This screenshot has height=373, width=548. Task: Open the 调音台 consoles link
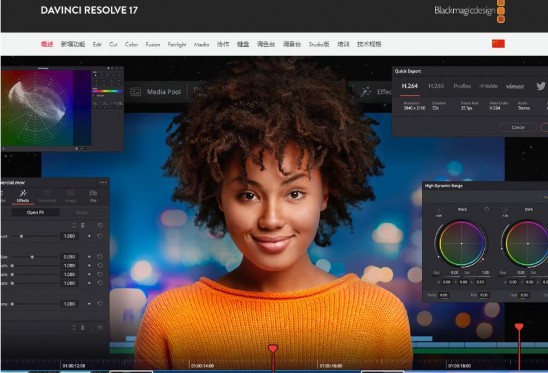[x=291, y=44]
